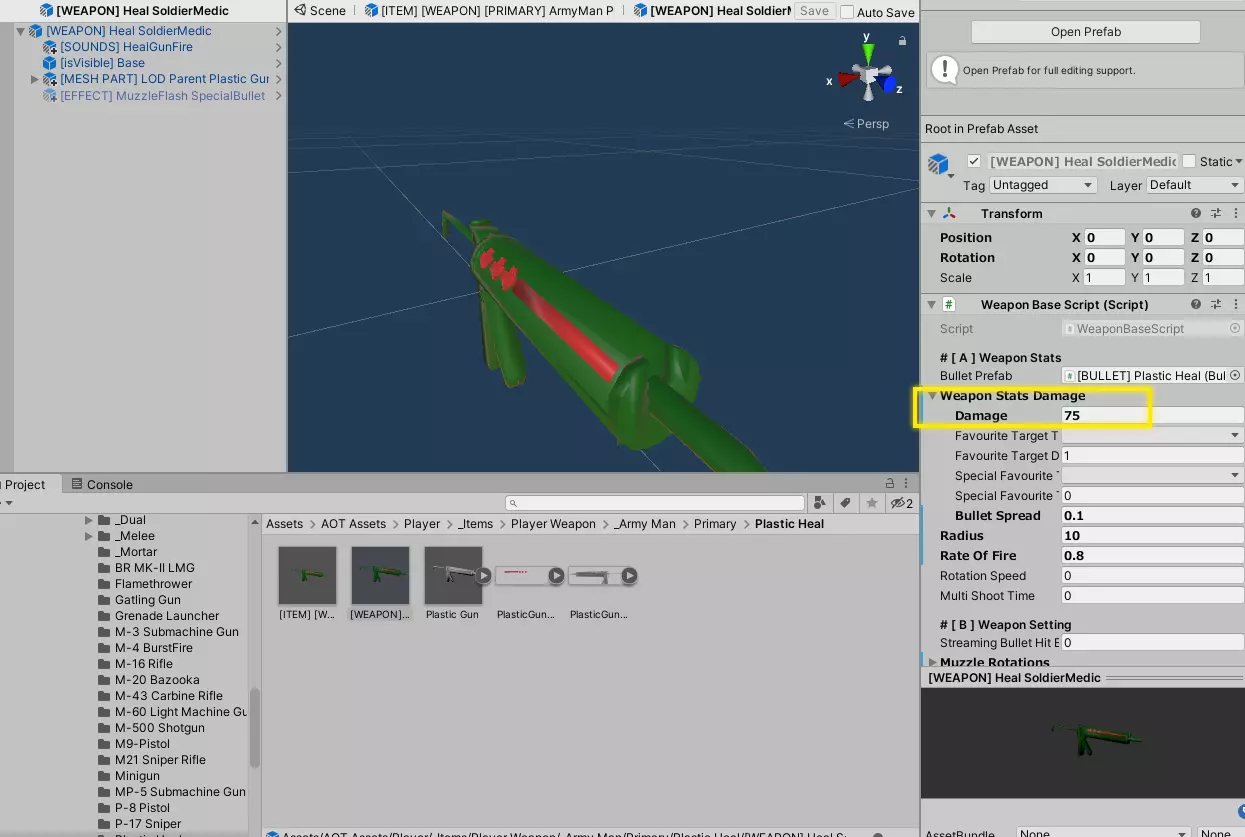Click the Search by Label tag icon

click(846, 503)
